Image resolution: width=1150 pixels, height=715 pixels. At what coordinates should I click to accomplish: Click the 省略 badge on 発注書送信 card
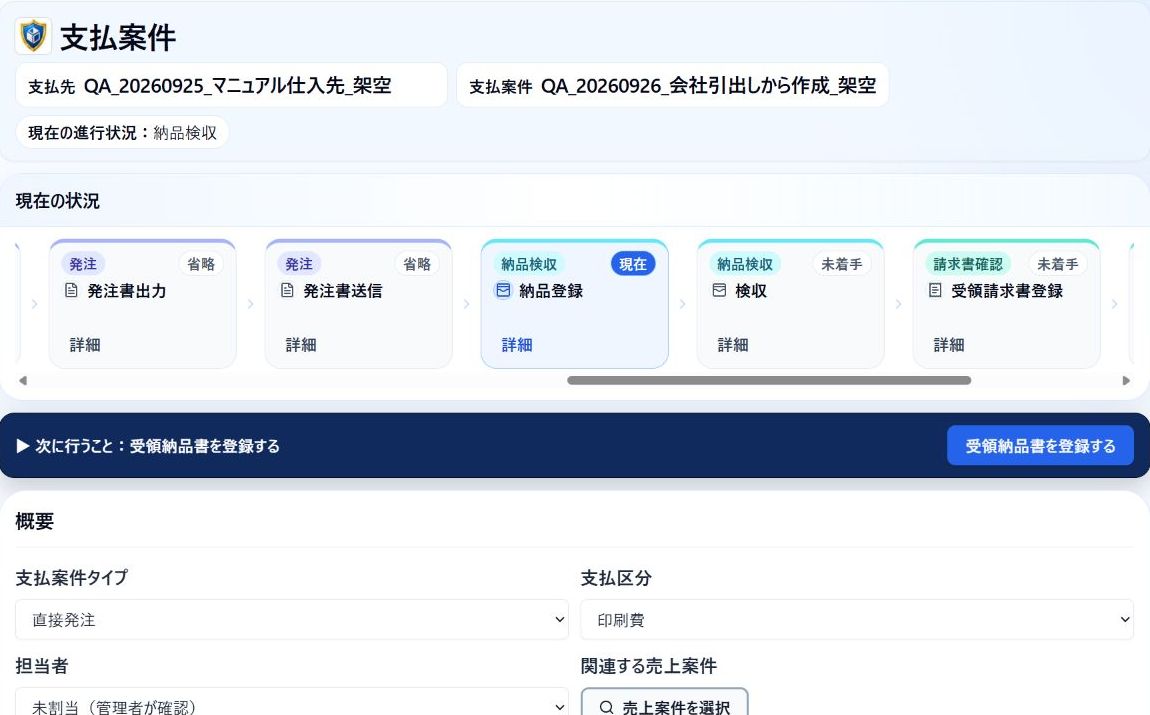click(x=417, y=264)
